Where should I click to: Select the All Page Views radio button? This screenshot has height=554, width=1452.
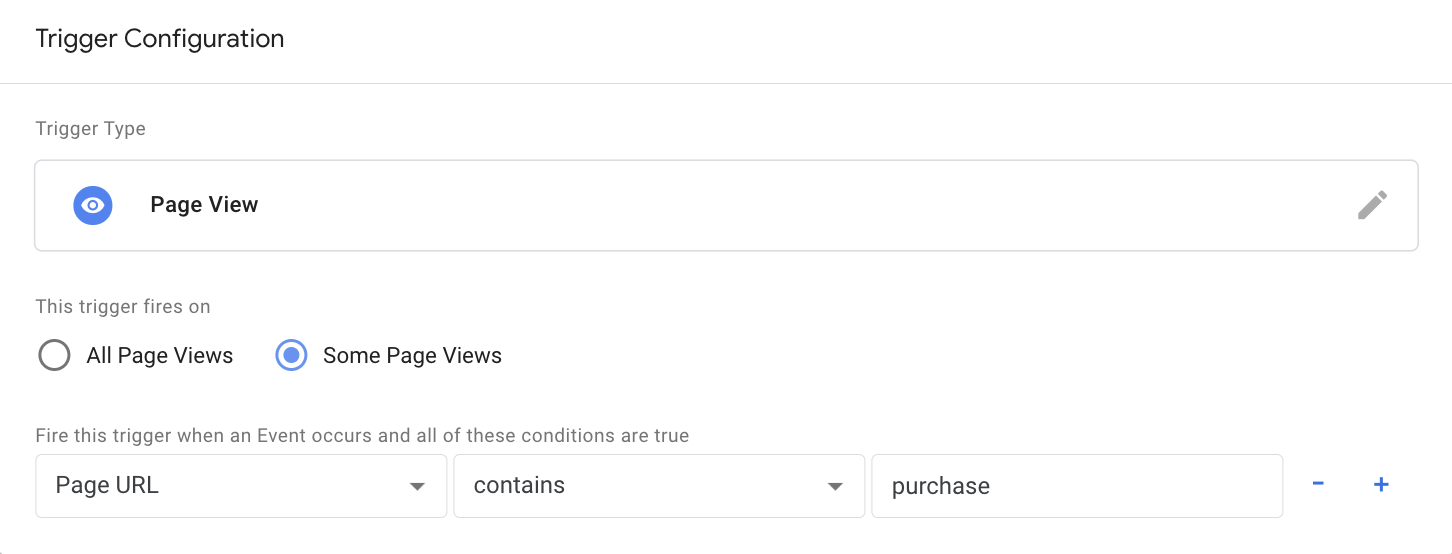click(x=54, y=355)
